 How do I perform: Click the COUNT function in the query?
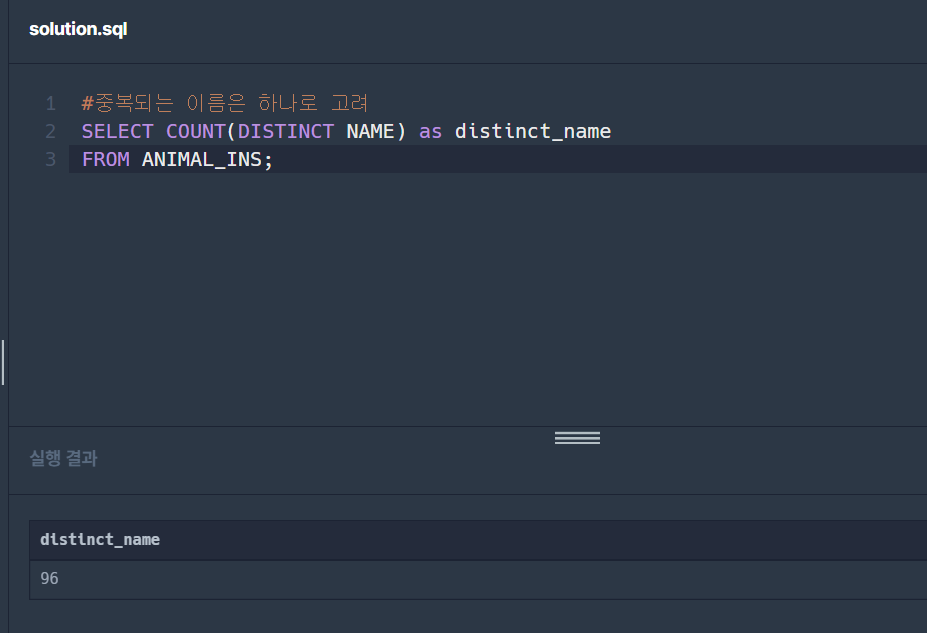click(x=196, y=131)
